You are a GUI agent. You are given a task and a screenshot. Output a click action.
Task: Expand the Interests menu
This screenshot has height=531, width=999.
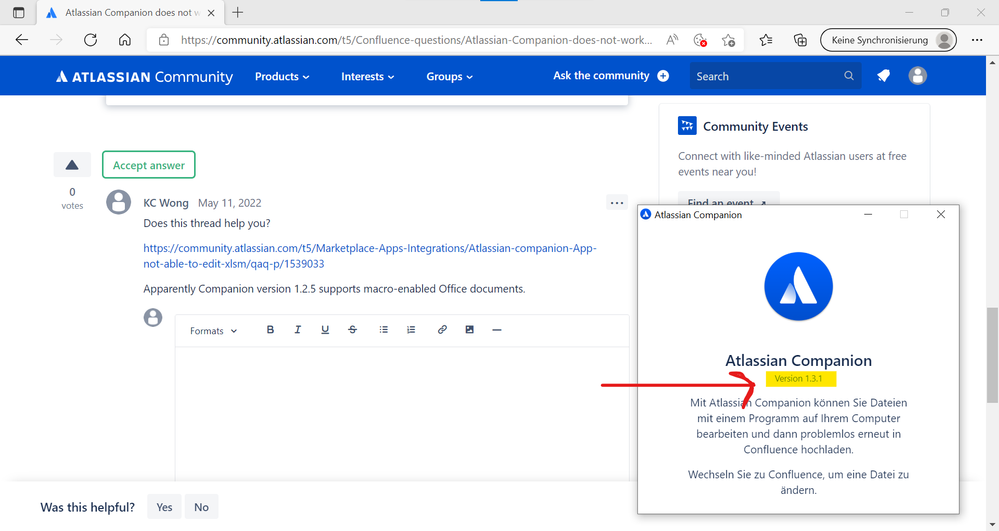368,76
